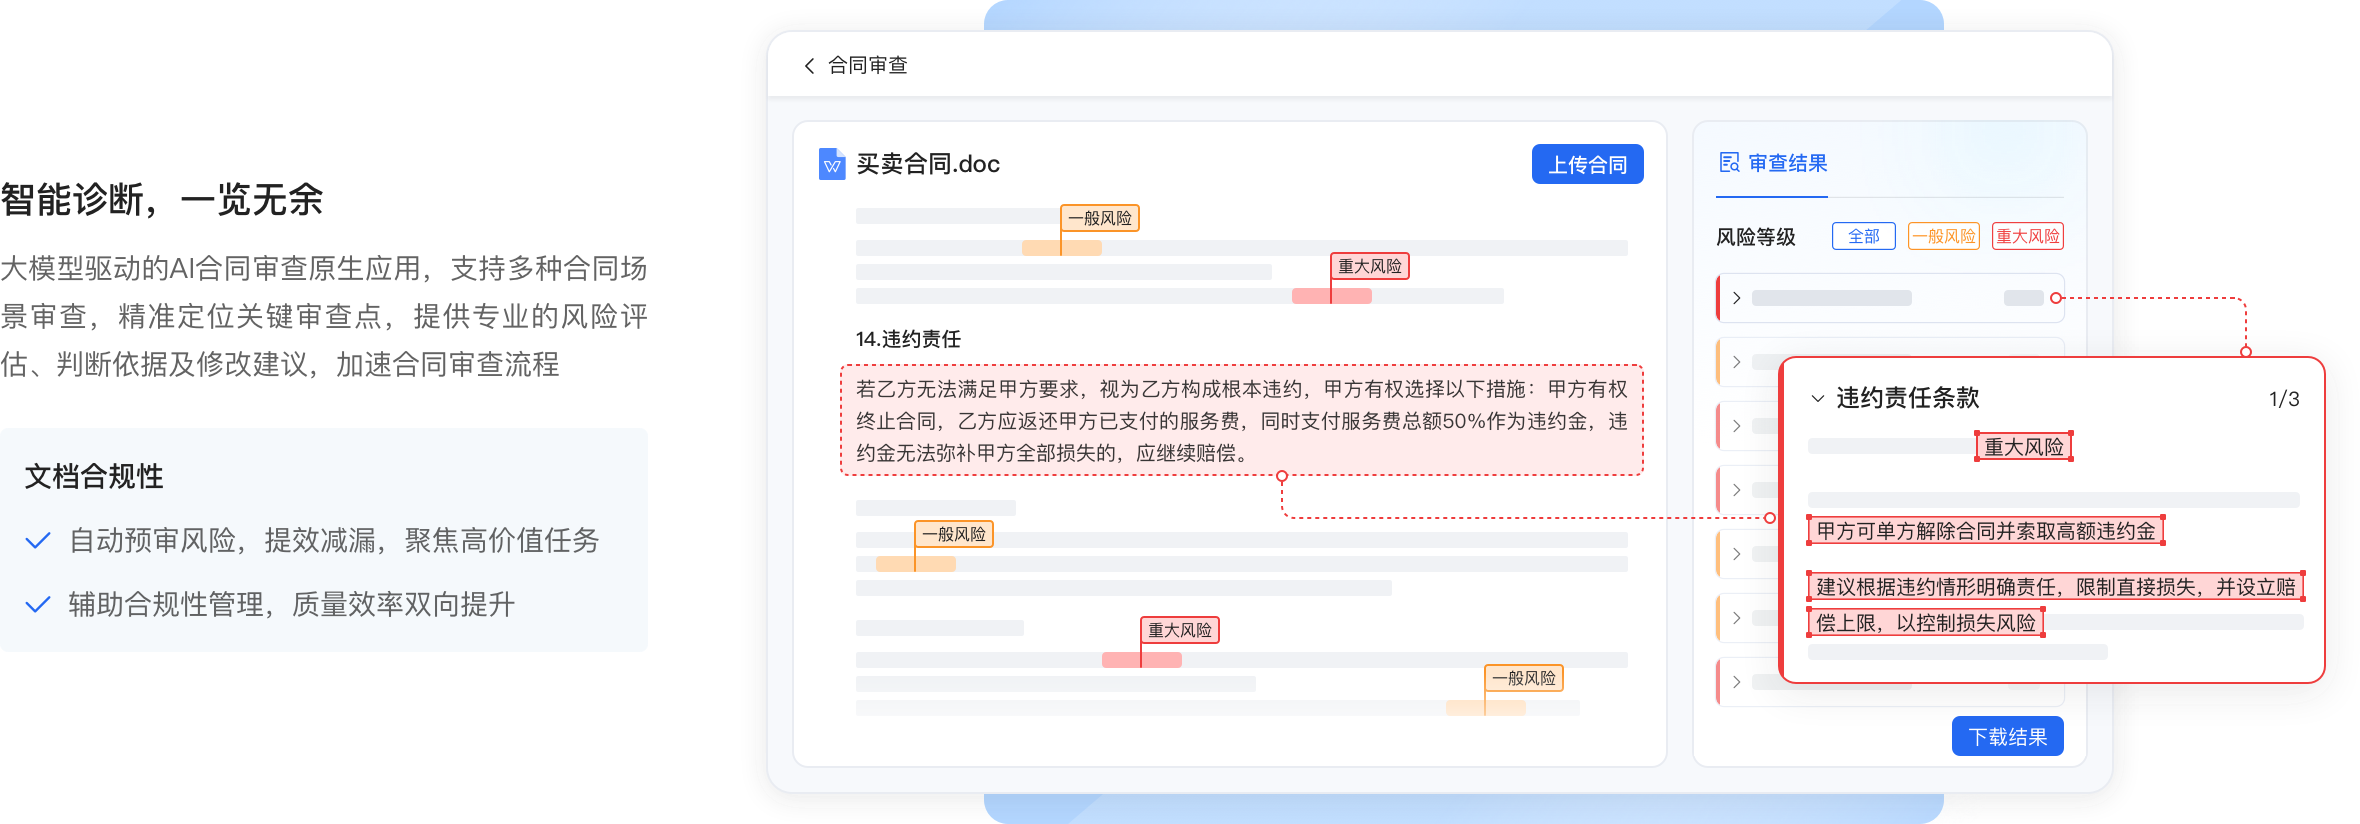Click the text 自动预审风险，提效减漏，聚焦高价值任务
The width and height of the screenshot is (2360, 824).
click(x=334, y=541)
